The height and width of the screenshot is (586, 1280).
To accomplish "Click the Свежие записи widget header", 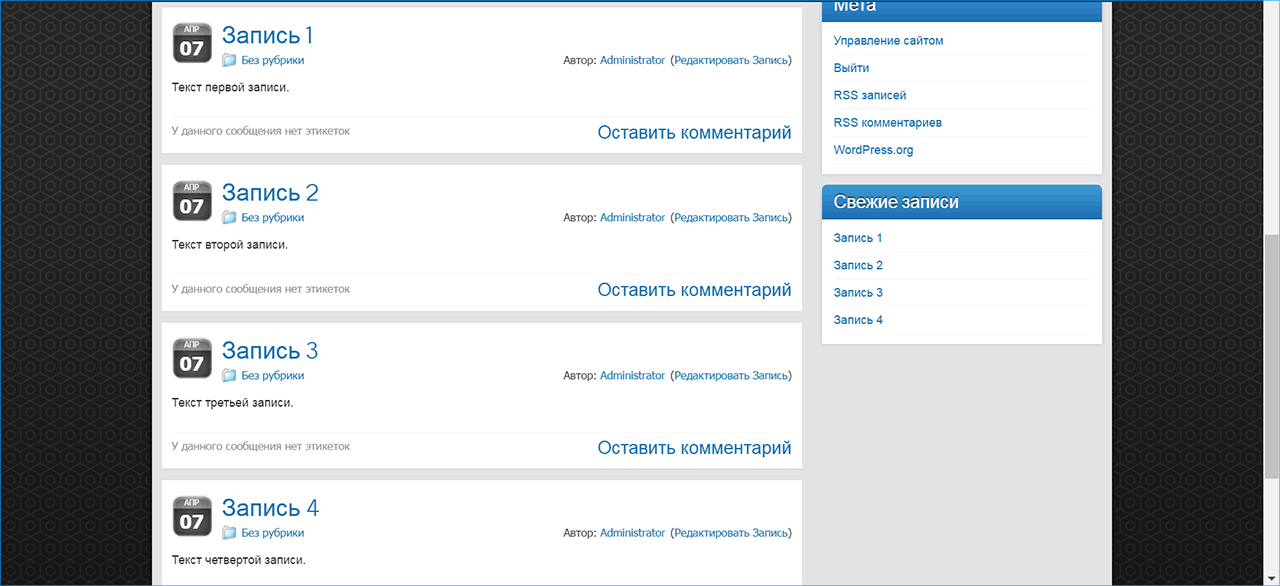I will coord(962,202).
